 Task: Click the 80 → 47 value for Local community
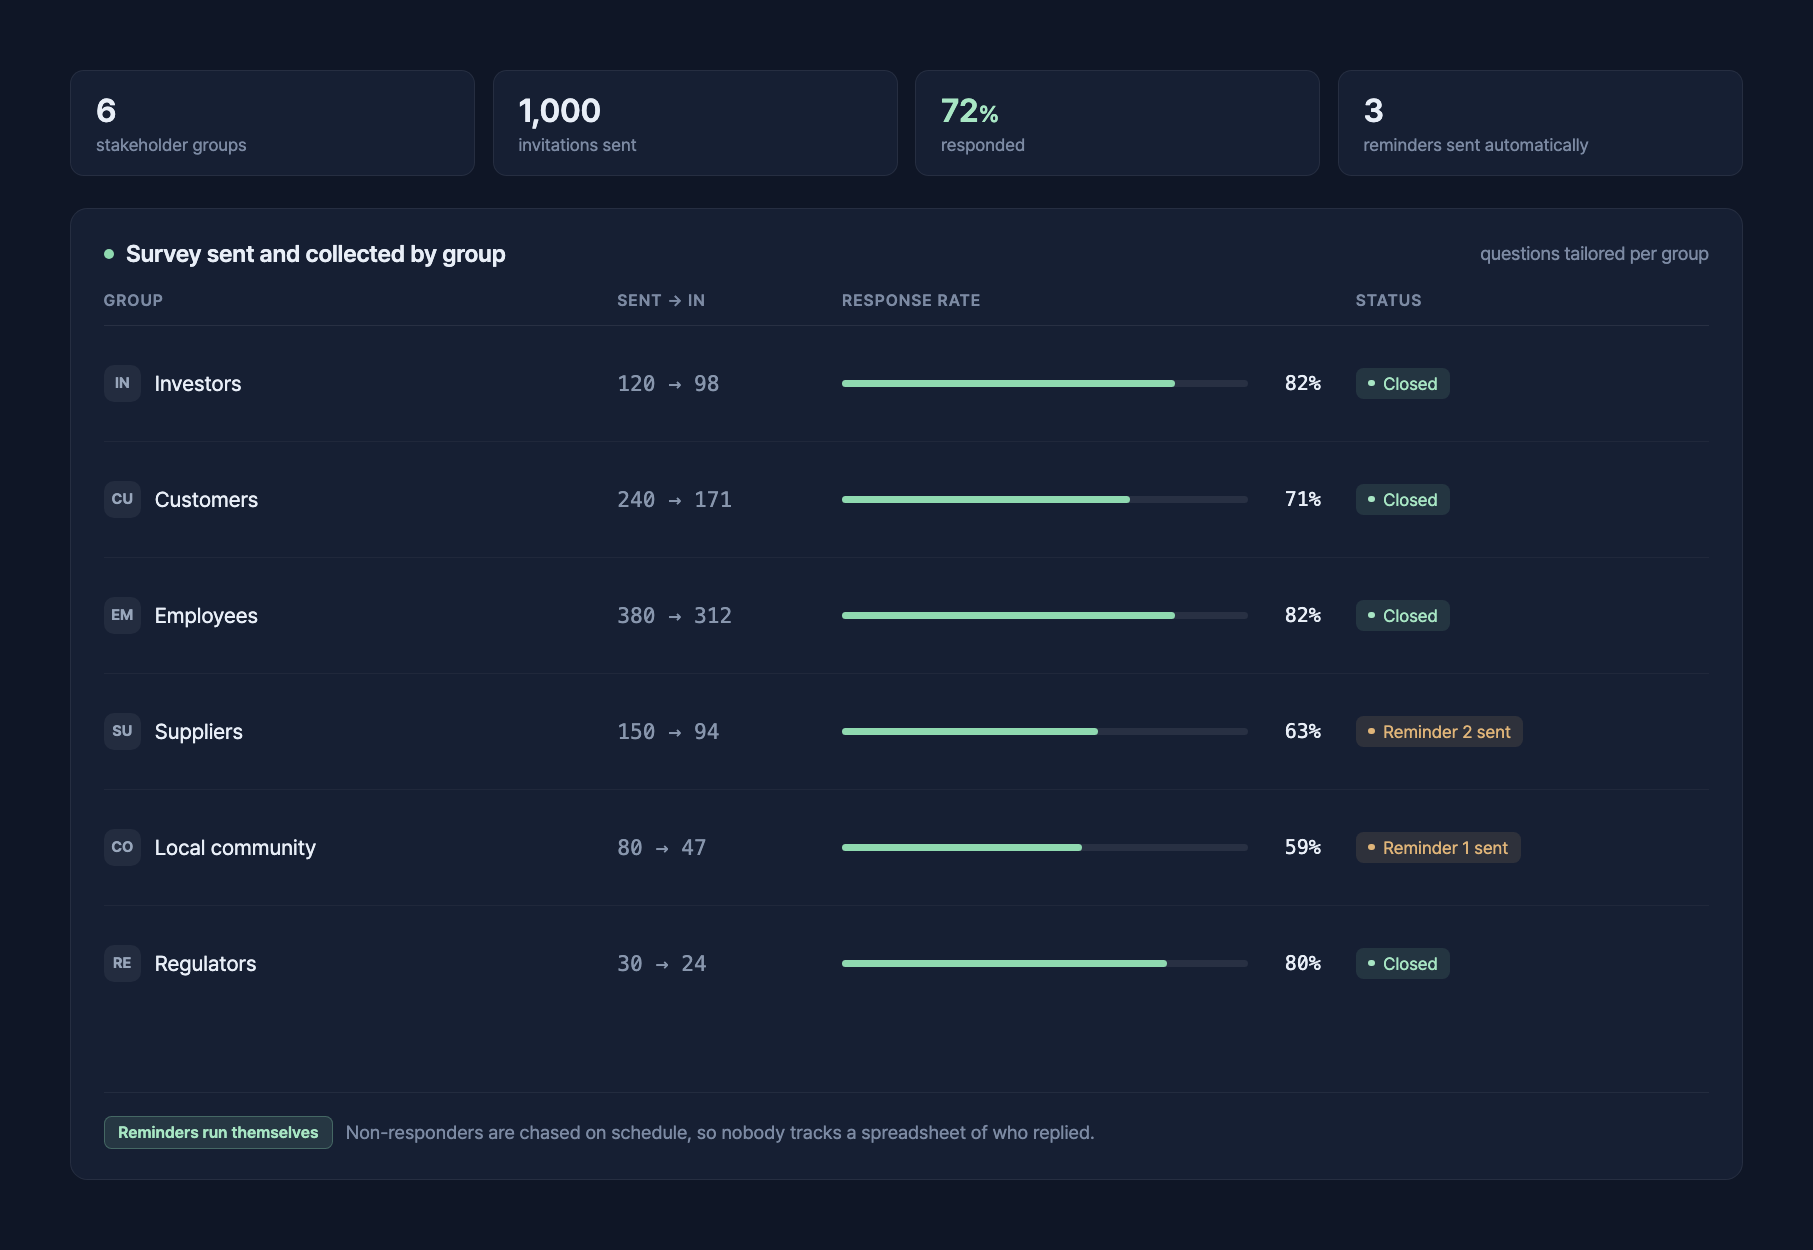[661, 848]
